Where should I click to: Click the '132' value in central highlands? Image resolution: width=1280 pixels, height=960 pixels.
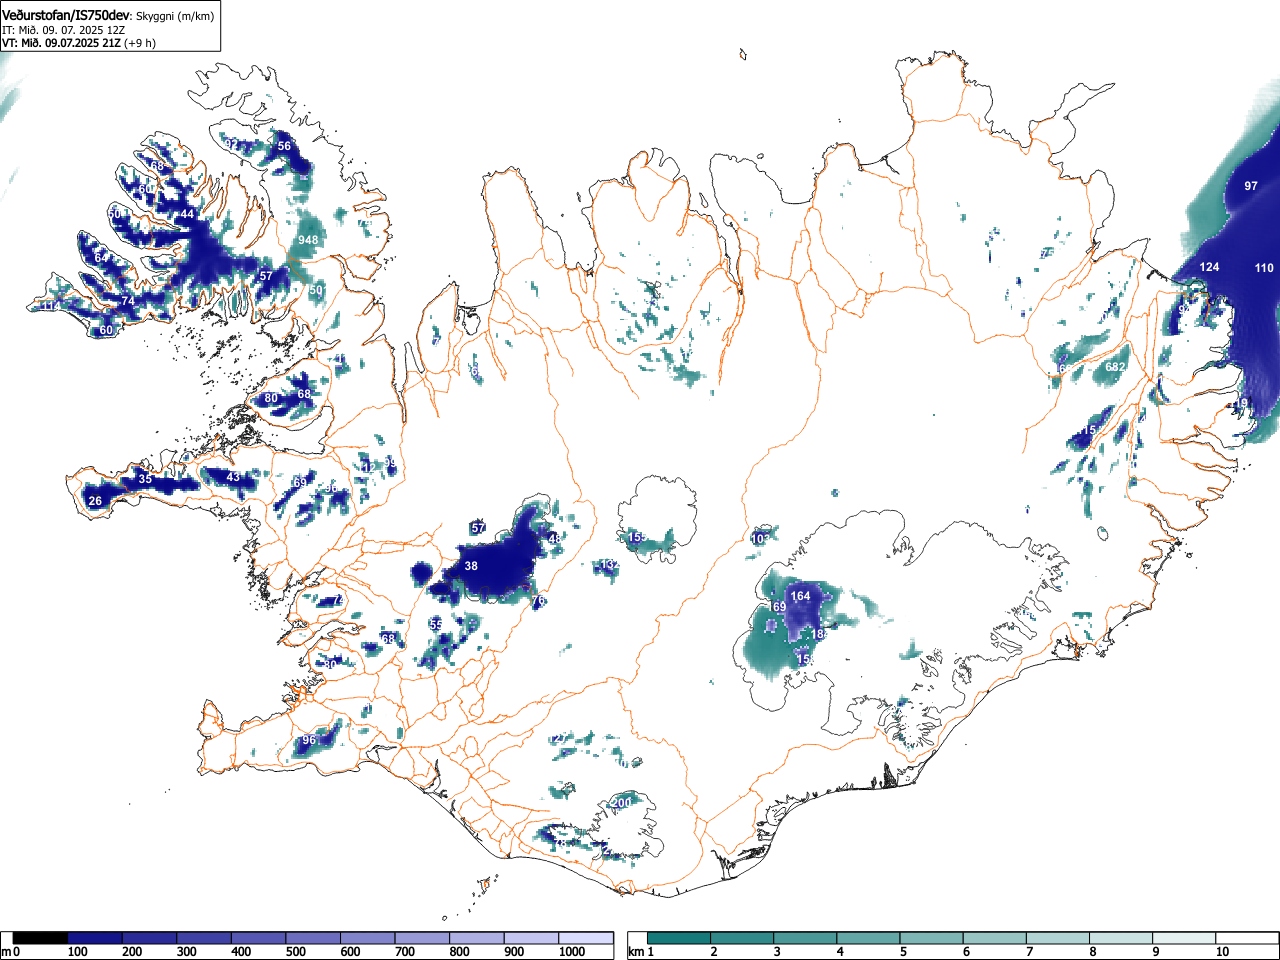(610, 565)
